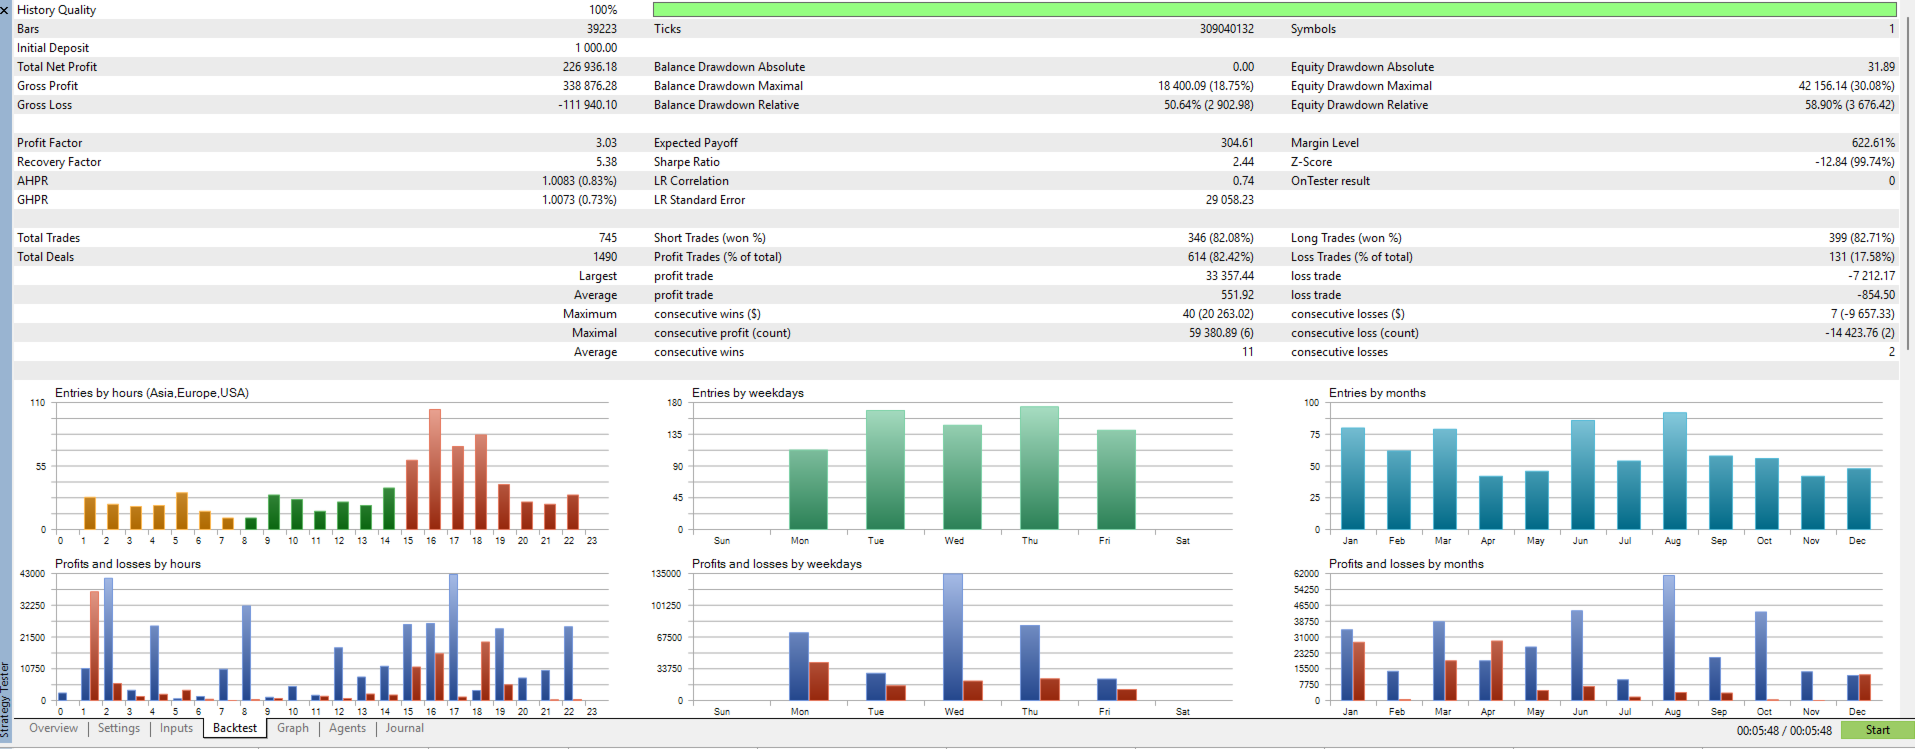The height and width of the screenshot is (749, 1915).
Task: Open the Settings tab
Action: [119, 728]
